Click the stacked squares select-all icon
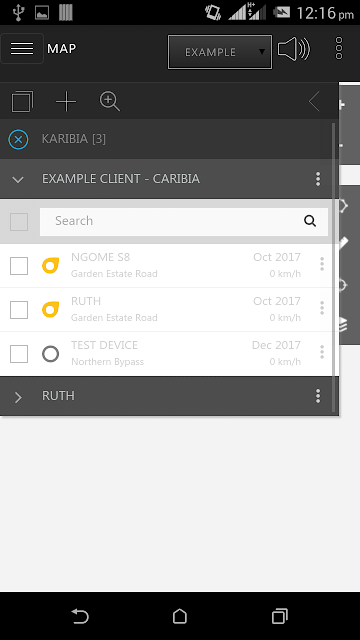Viewport: 360px width, 640px height. (x=22, y=101)
